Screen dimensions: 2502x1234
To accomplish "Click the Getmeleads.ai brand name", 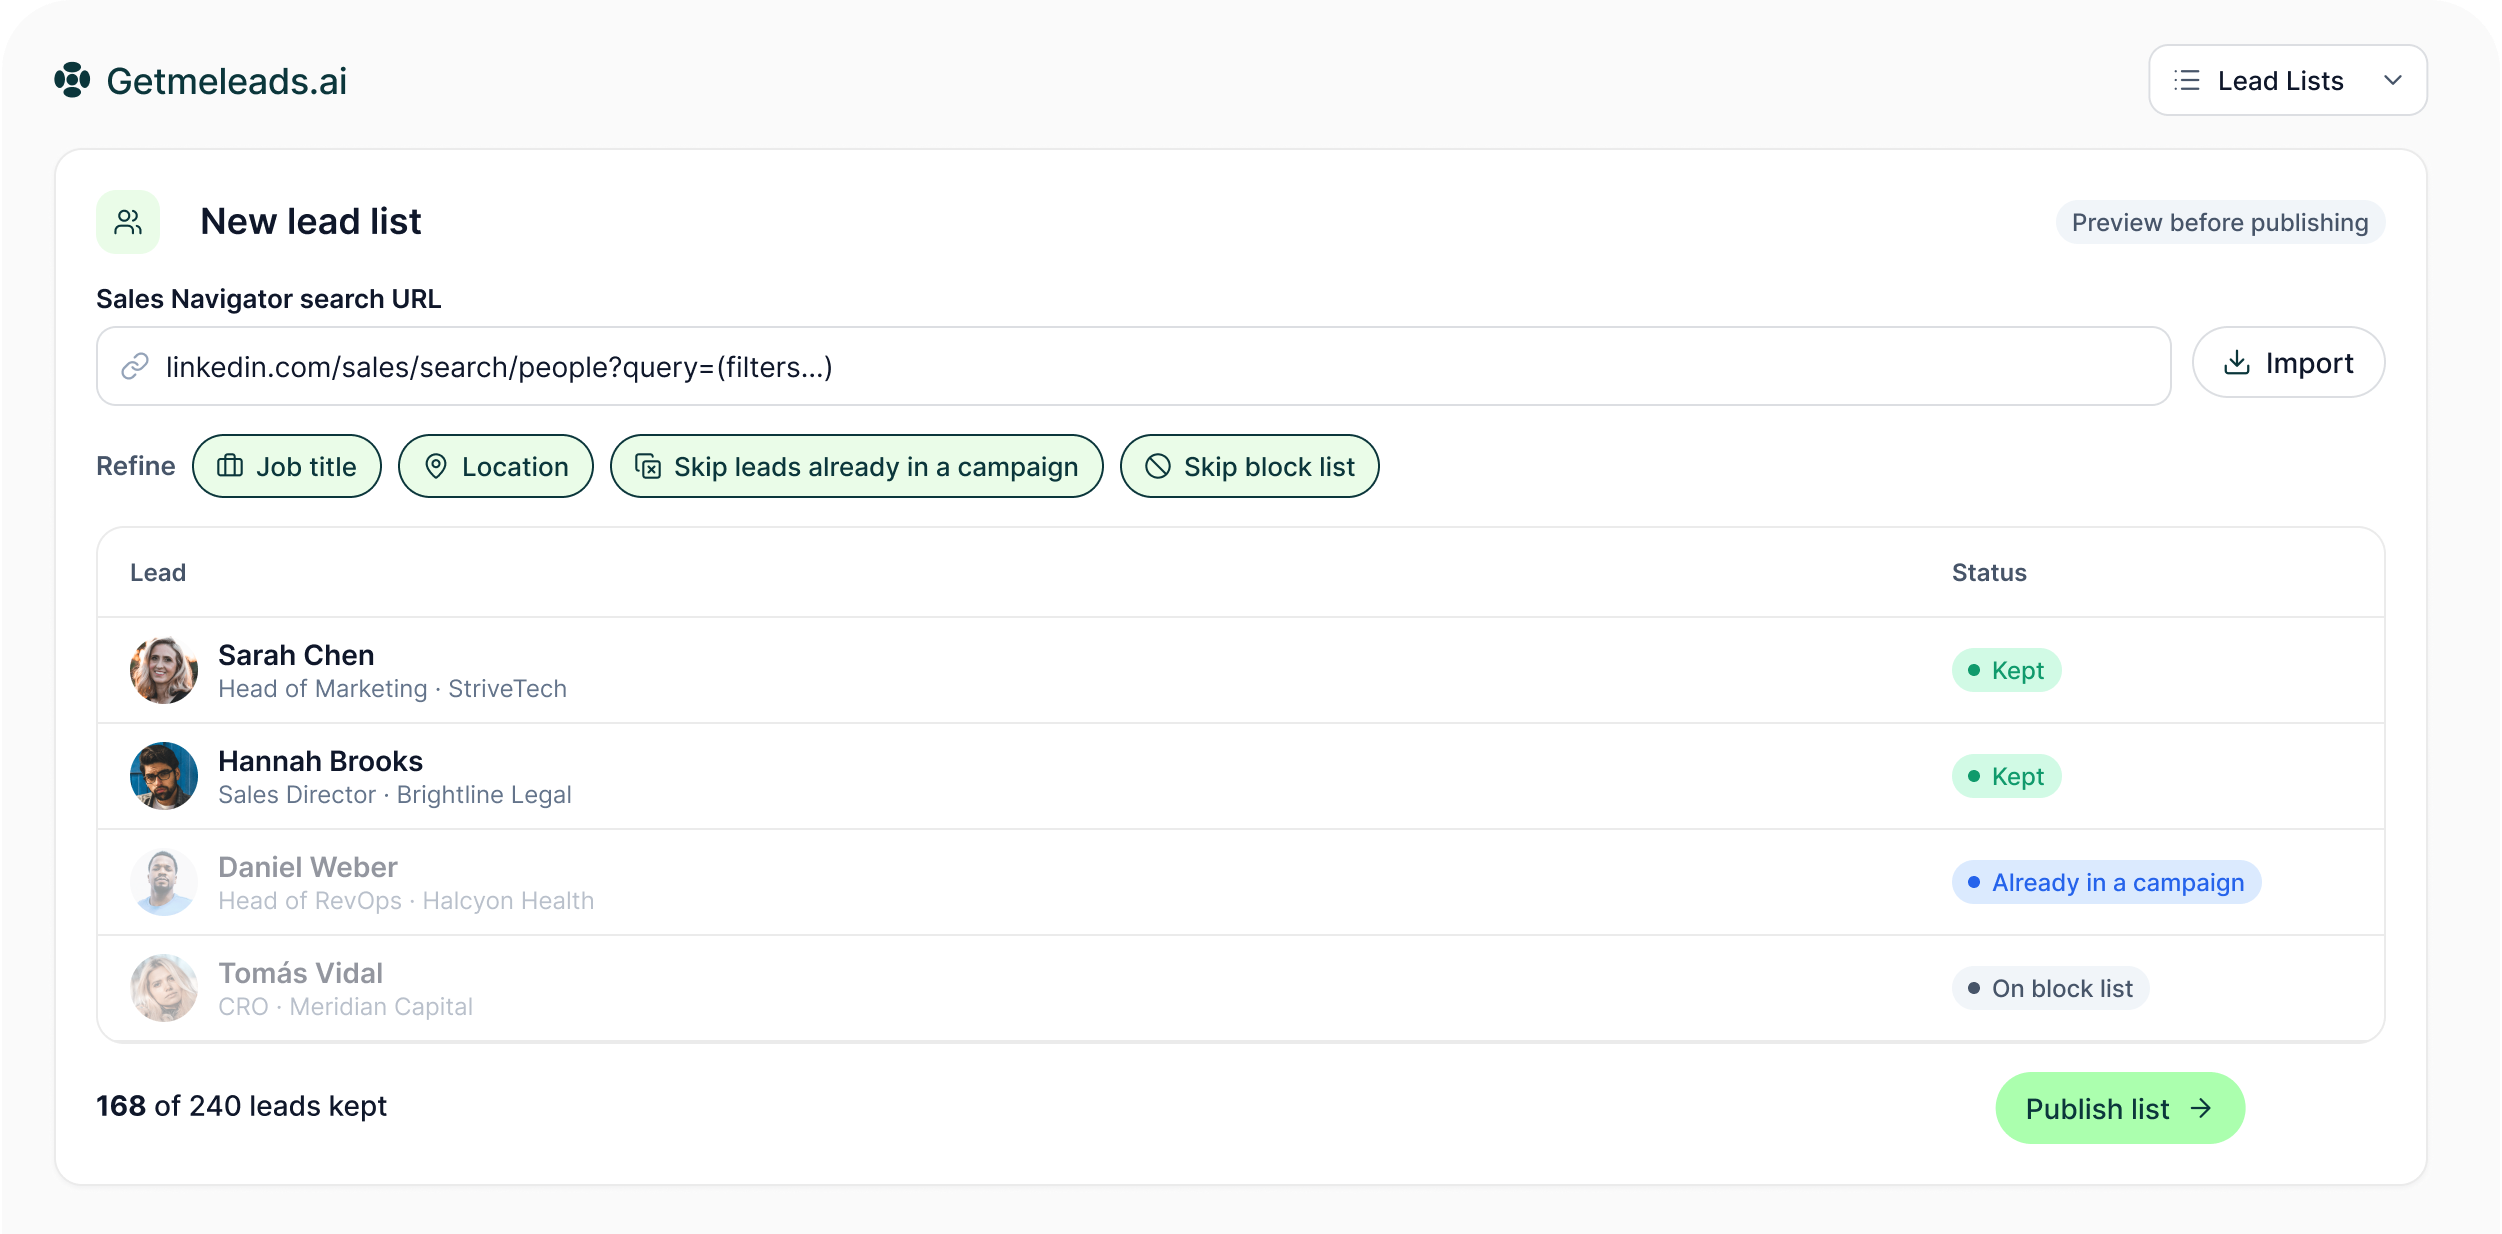I will click(x=227, y=81).
